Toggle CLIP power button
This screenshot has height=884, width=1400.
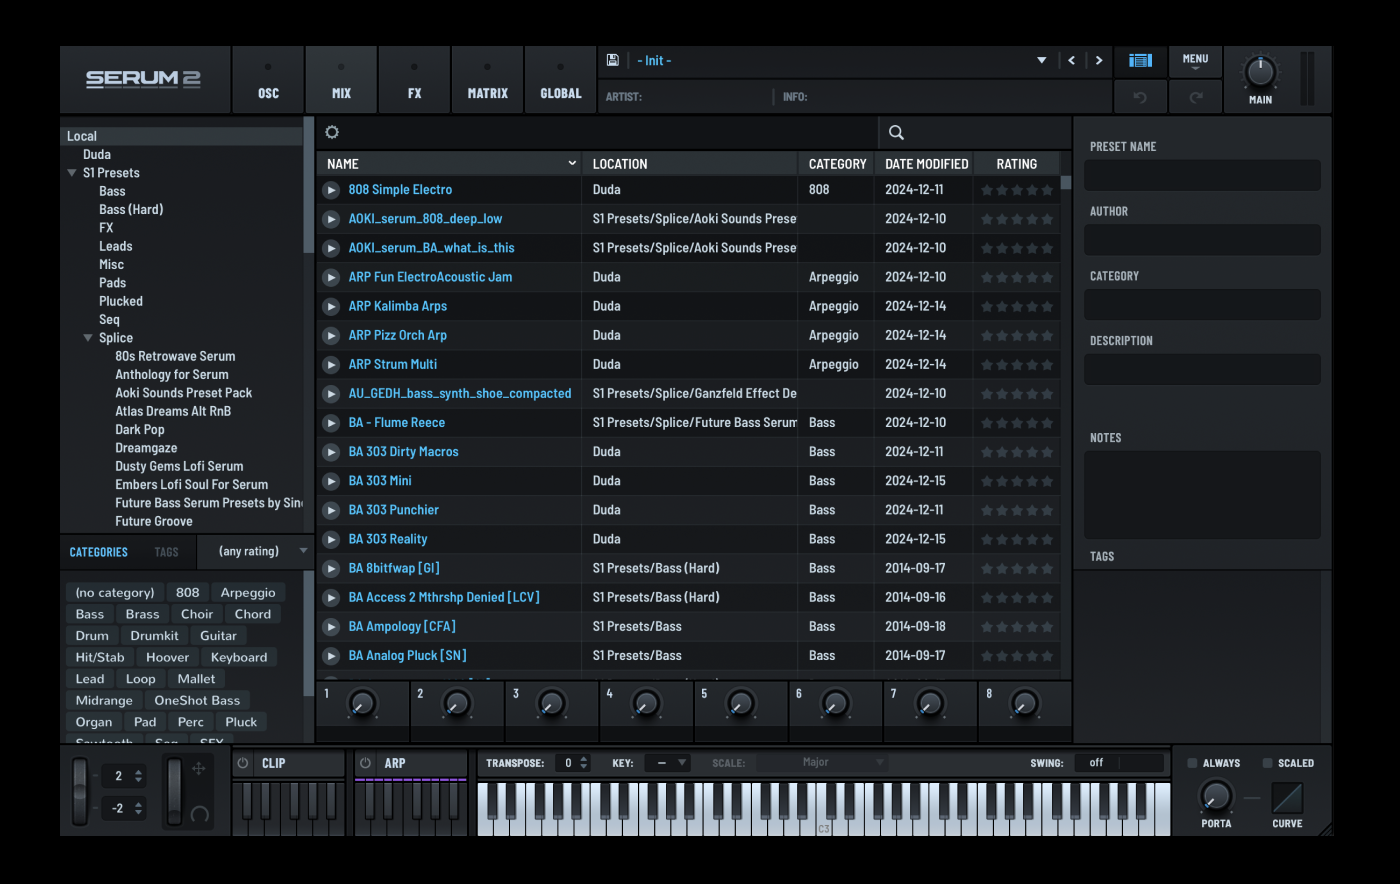(242, 763)
